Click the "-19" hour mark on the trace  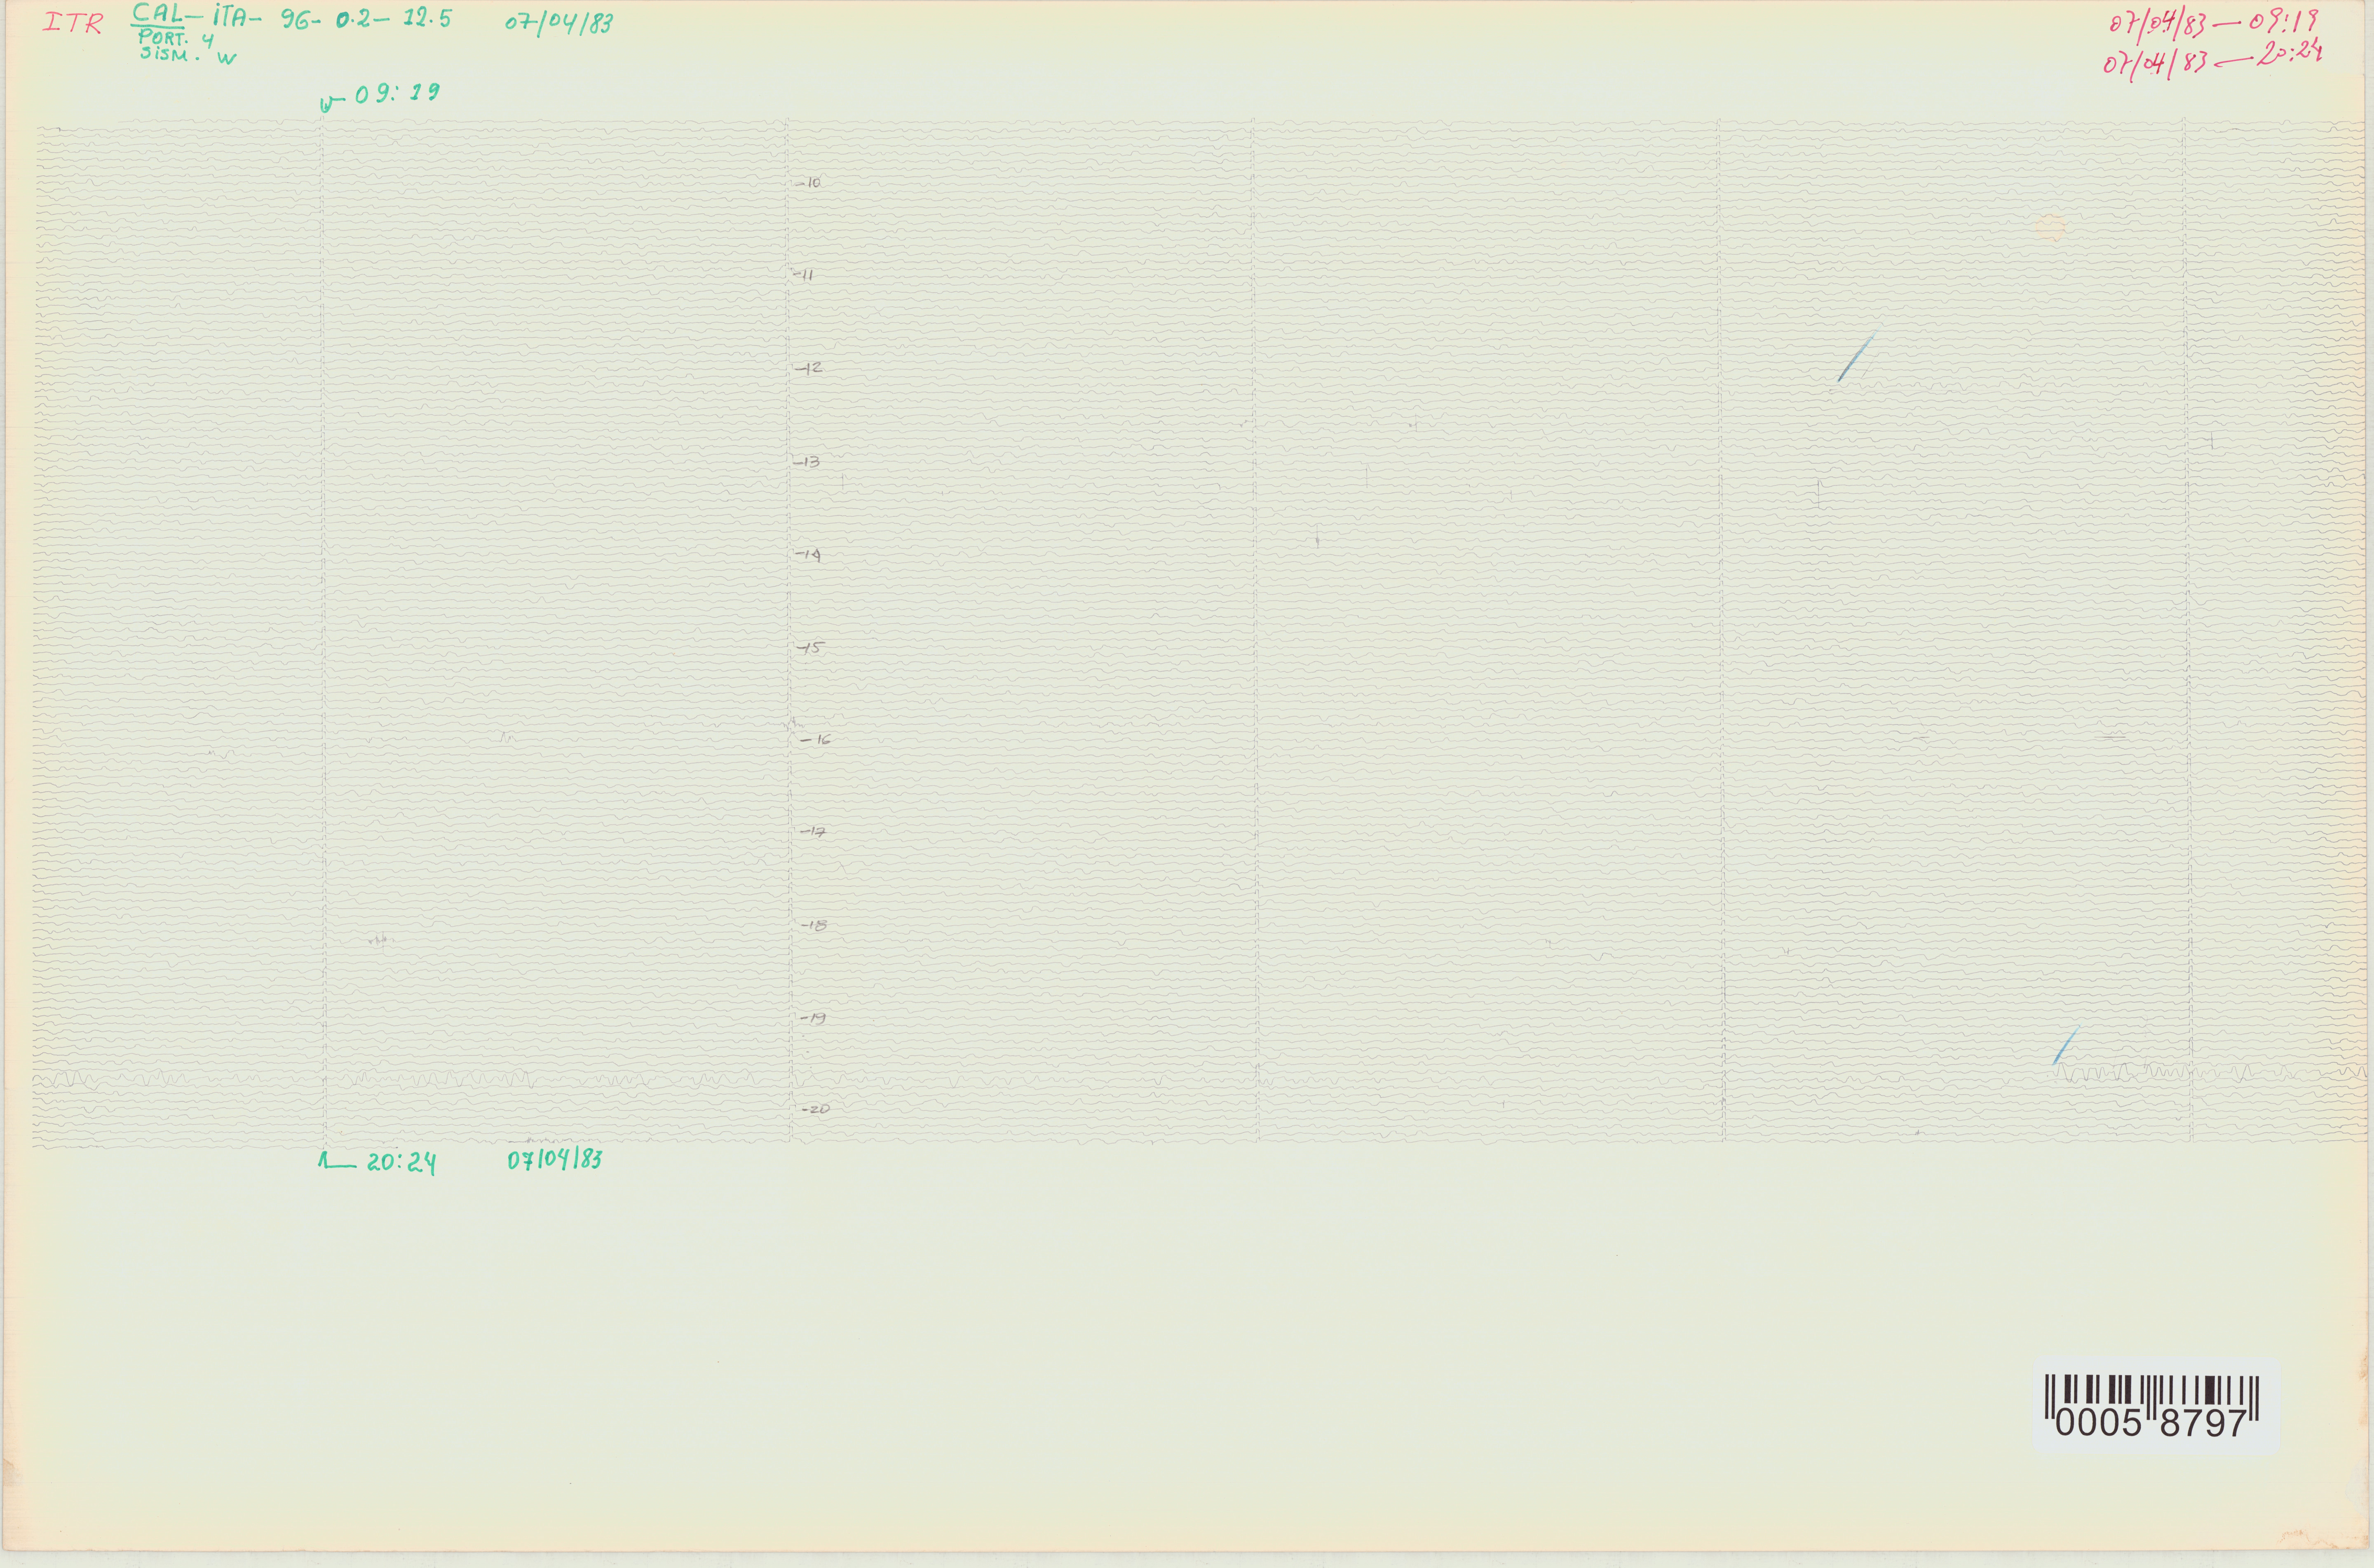pyautogui.click(x=813, y=1018)
